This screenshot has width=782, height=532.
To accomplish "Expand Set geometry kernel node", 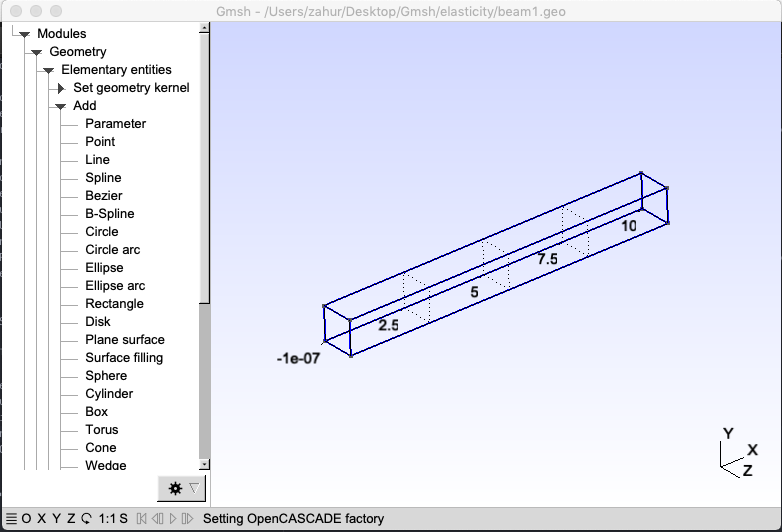I will click(x=61, y=88).
